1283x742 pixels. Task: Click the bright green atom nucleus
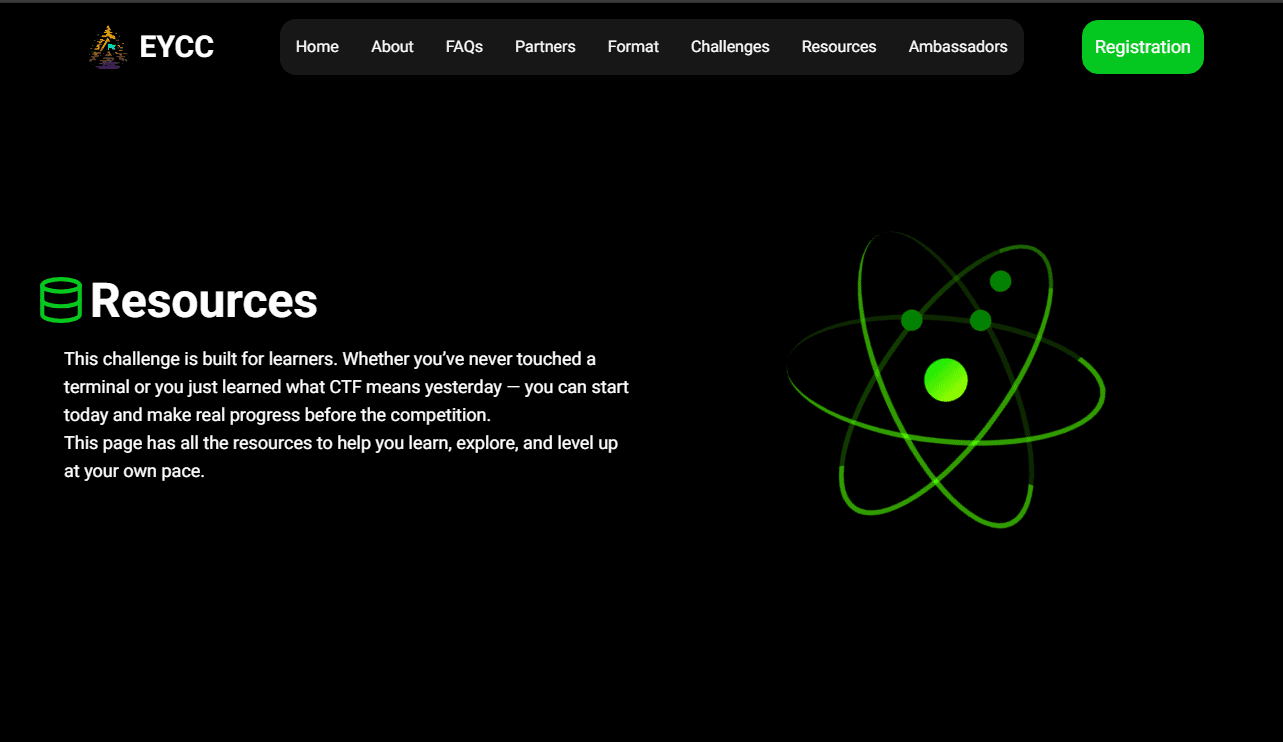click(x=946, y=380)
